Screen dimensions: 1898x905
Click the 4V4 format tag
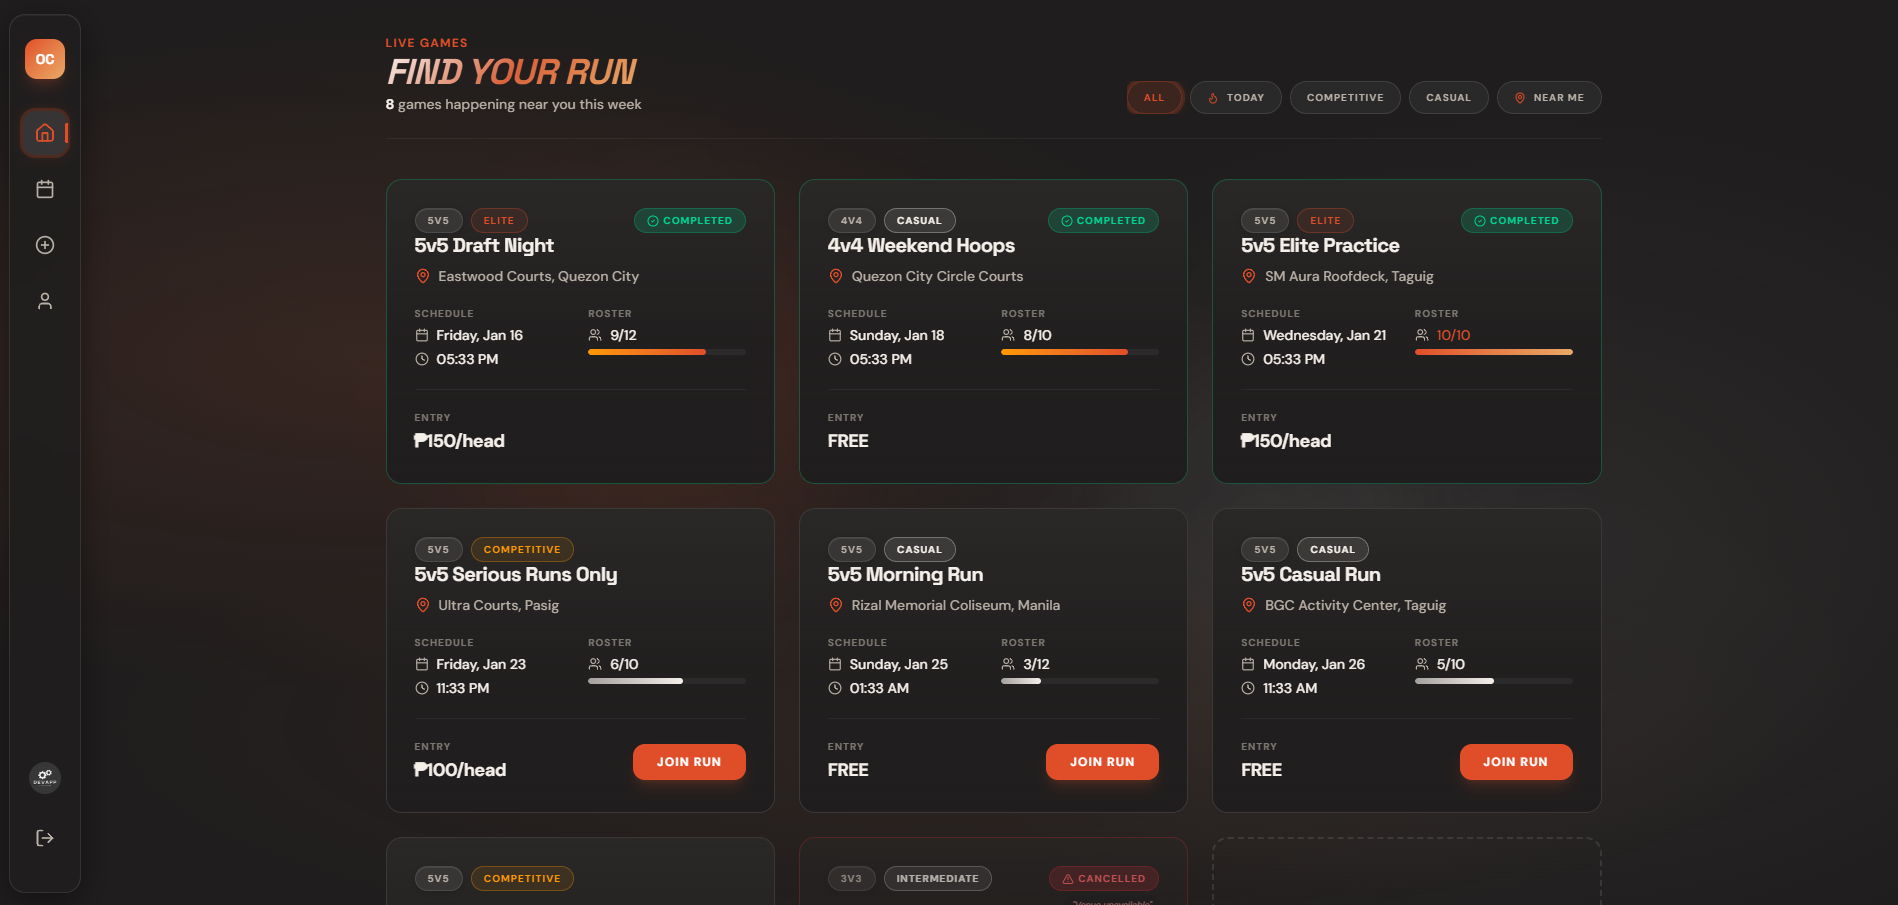pyautogui.click(x=852, y=221)
